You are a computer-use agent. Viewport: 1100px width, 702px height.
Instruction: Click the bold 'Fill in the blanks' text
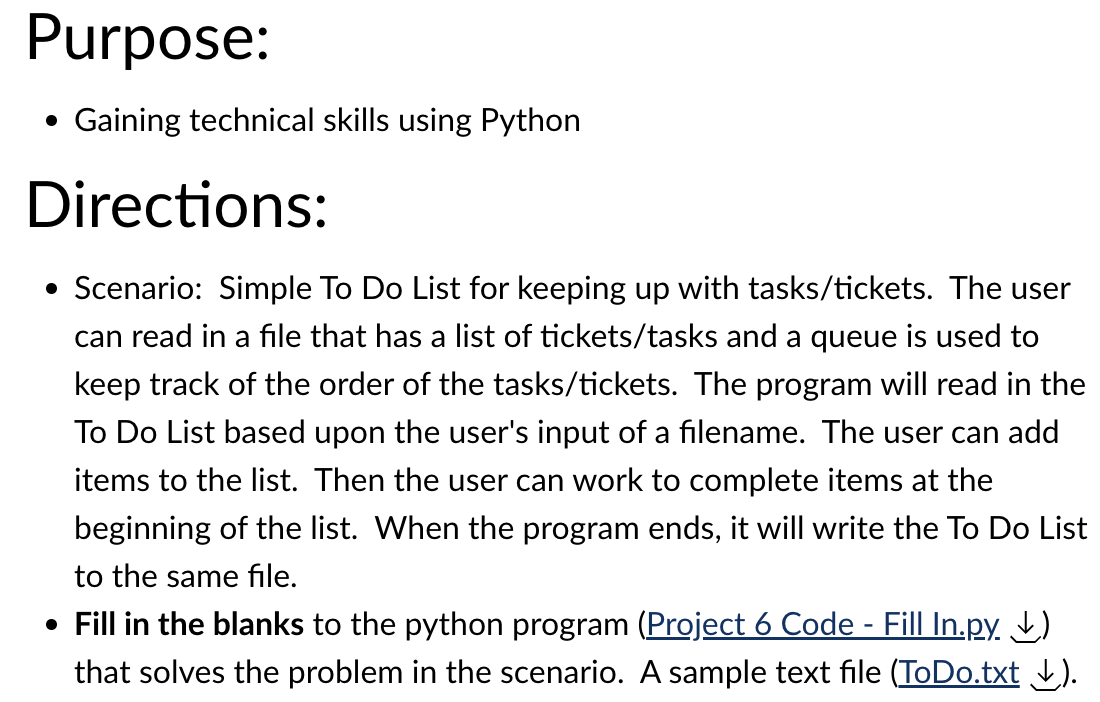pos(189,623)
